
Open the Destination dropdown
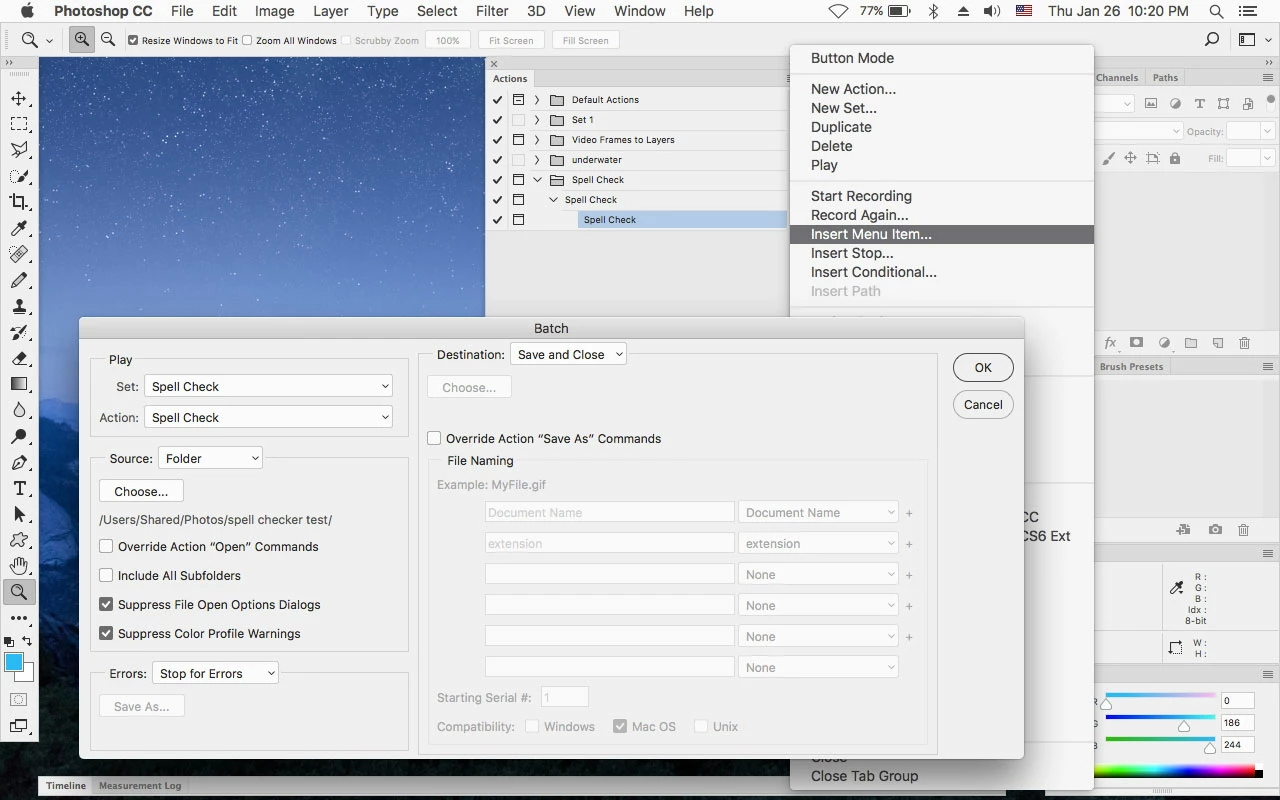click(x=568, y=355)
